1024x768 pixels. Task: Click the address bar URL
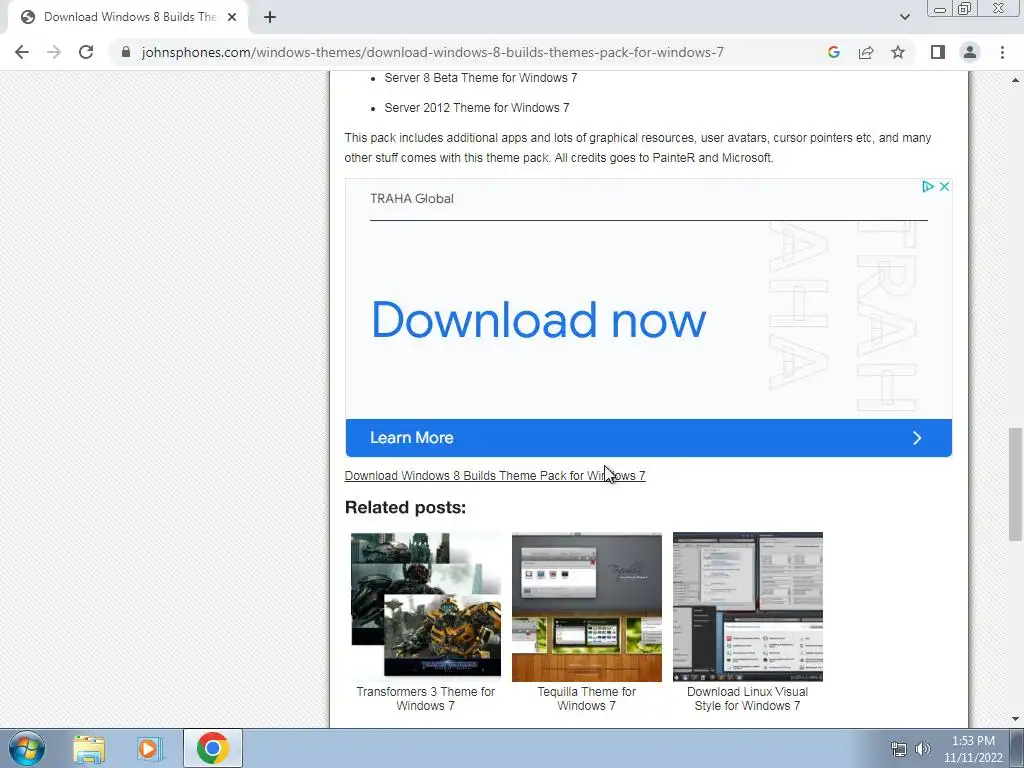[432, 52]
